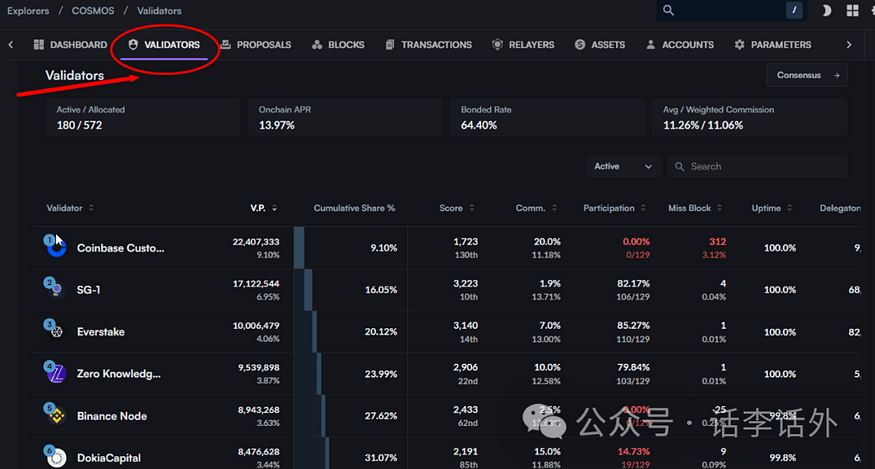This screenshot has width=875, height=469.
Task: Go to COSMOS breadcrumb
Action: point(93,11)
